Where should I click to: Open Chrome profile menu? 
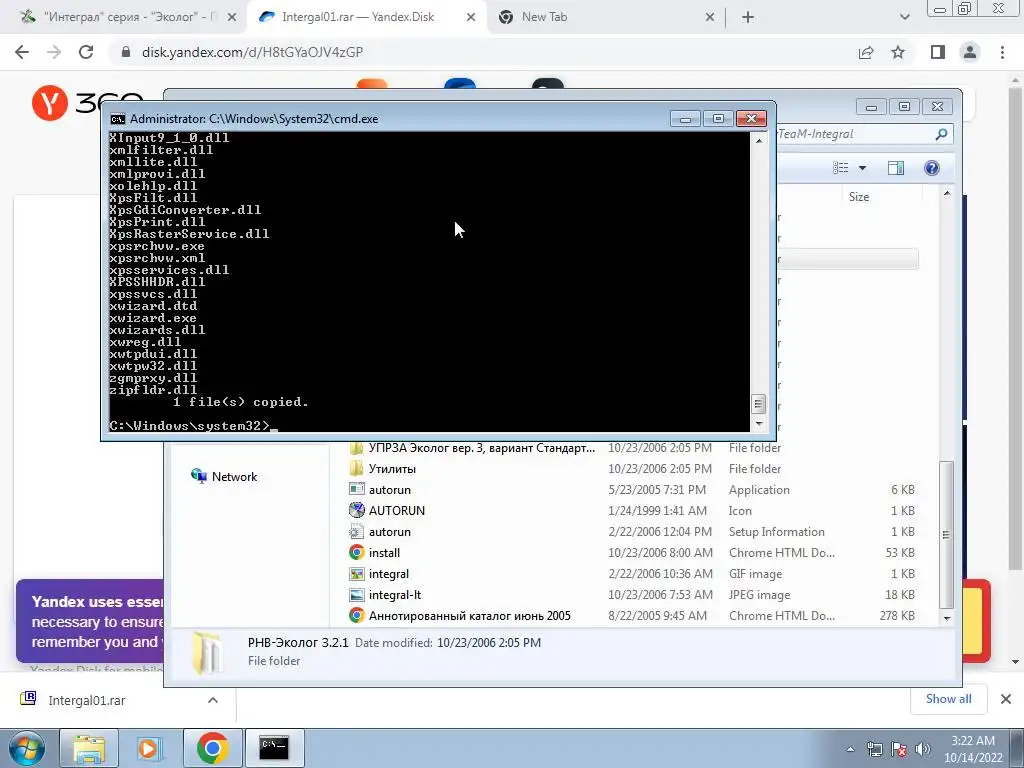(x=970, y=52)
